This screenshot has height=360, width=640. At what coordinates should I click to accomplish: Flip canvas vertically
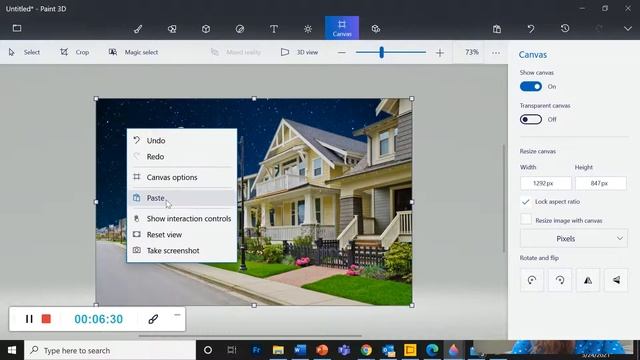(x=616, y=280)
